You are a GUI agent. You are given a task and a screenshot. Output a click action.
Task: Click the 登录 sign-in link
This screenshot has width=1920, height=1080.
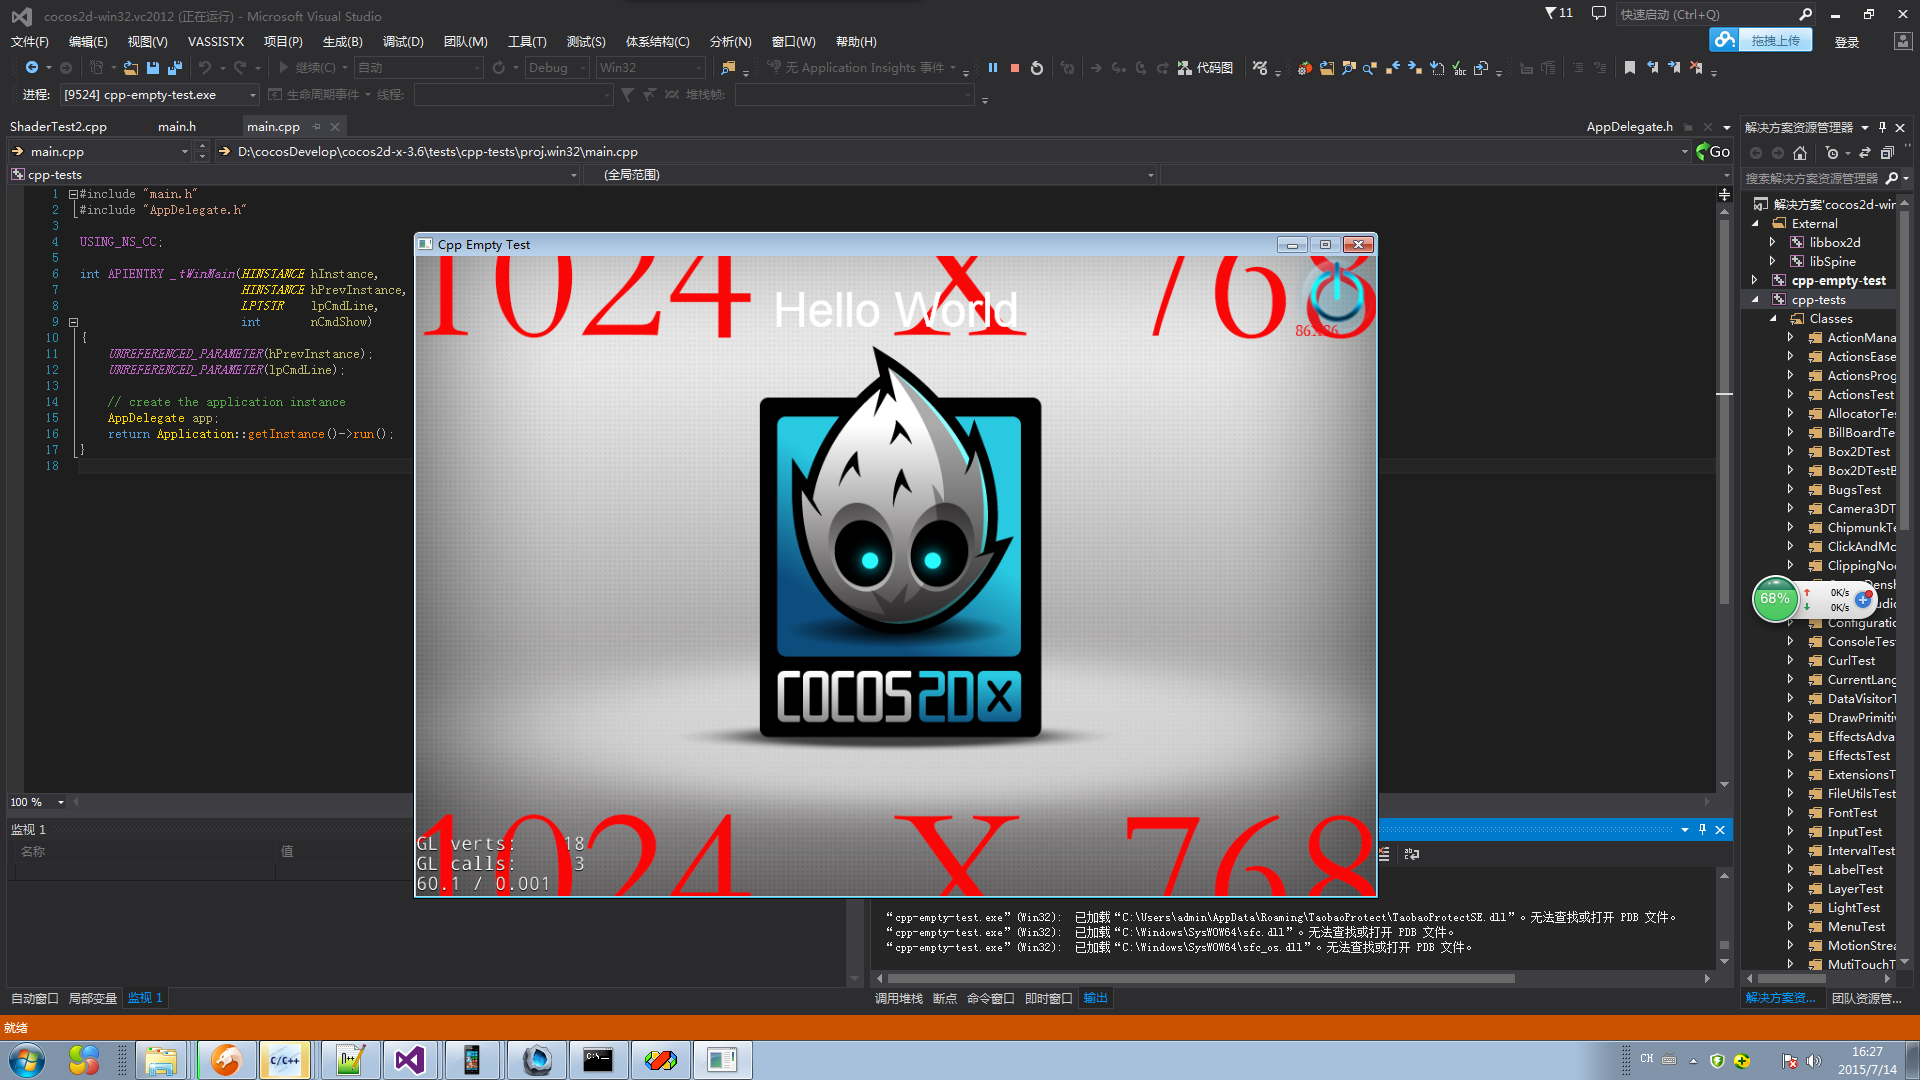pyautogui.click(x=1847, y=42)
